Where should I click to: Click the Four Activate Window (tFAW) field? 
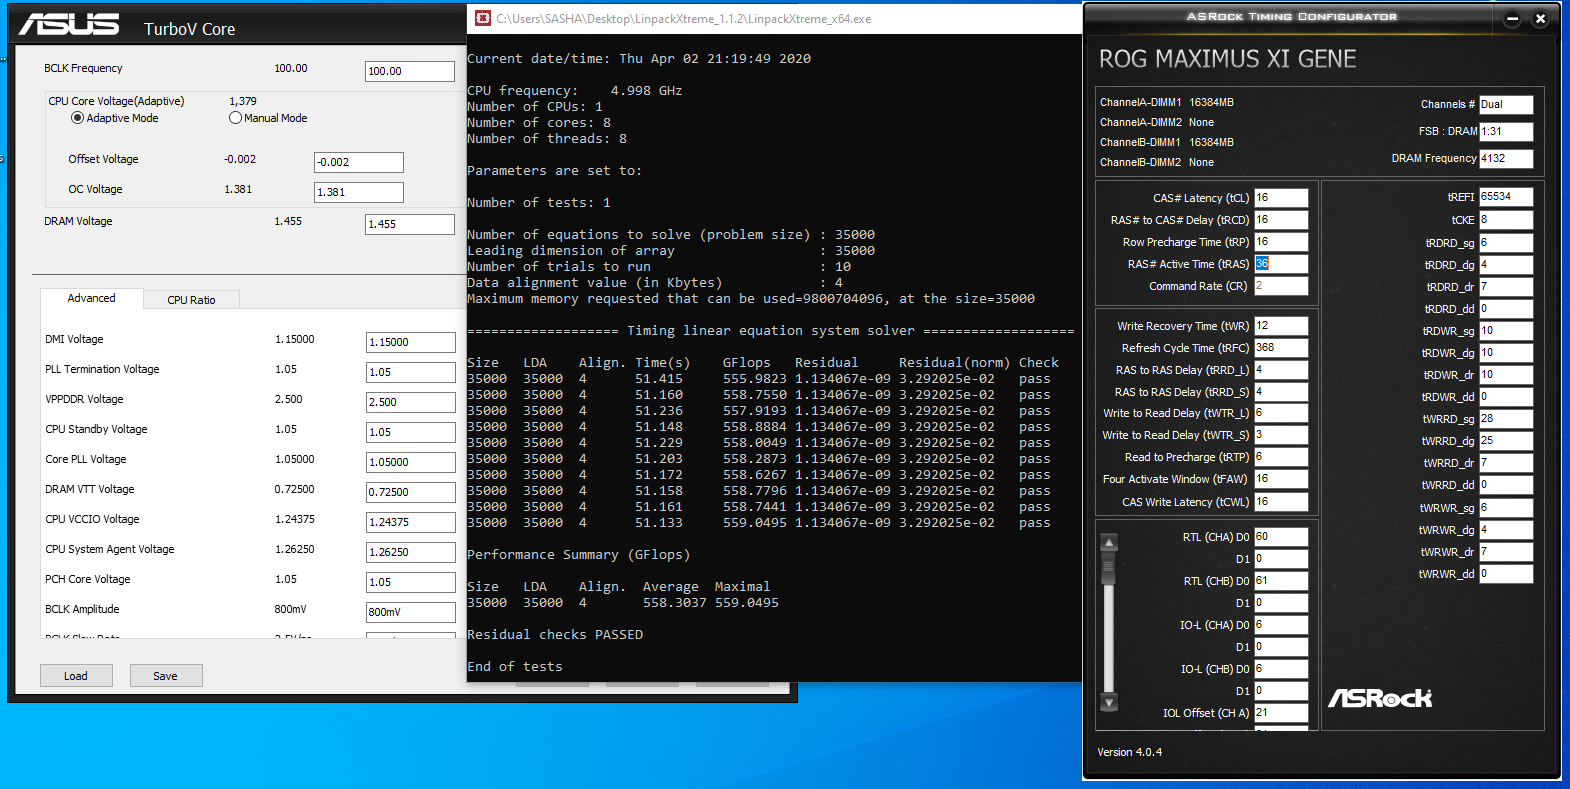click(1281, 479)
